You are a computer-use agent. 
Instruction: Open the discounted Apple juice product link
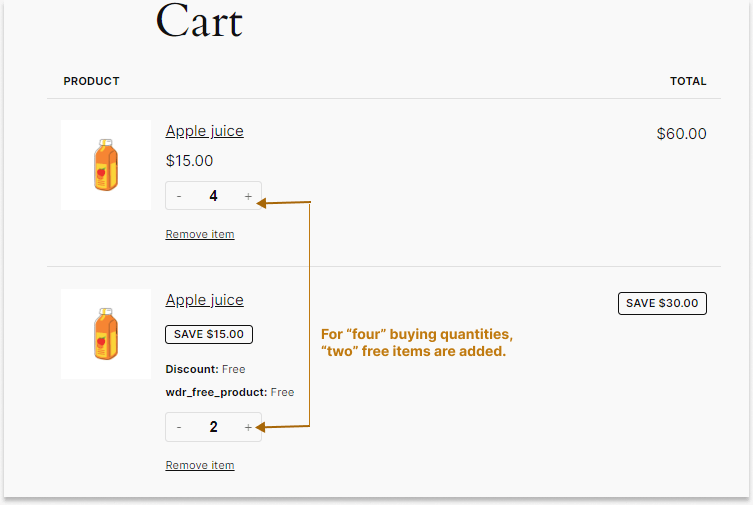click(x=205, y=300)
